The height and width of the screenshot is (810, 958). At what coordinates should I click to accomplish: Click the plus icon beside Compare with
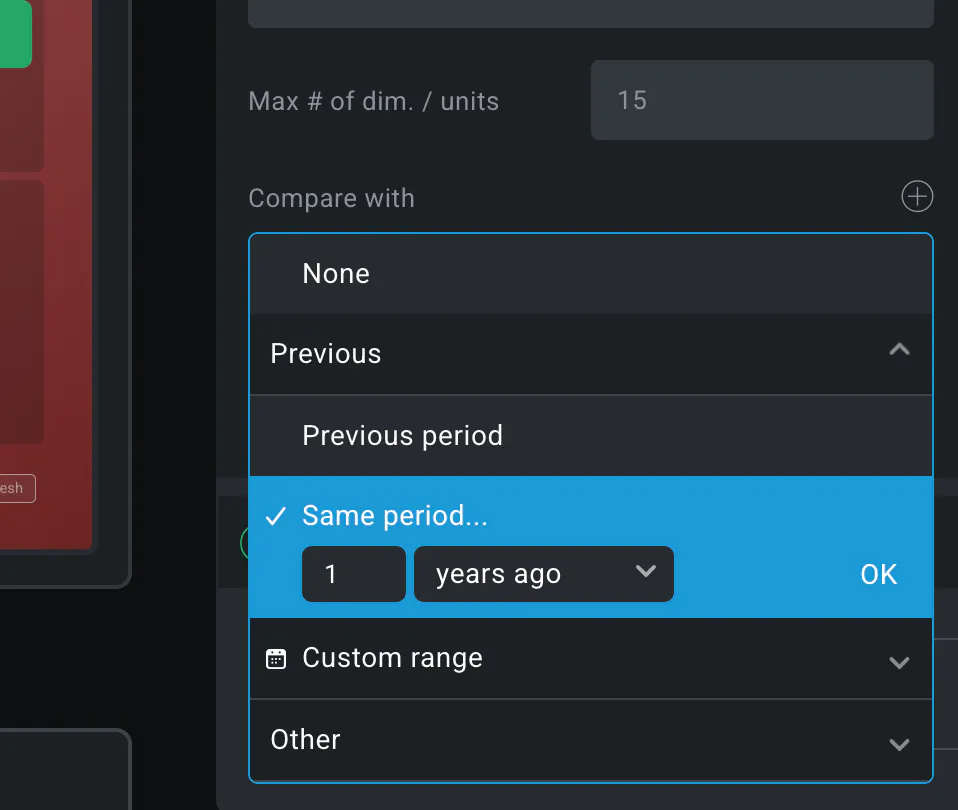(917, 197)
